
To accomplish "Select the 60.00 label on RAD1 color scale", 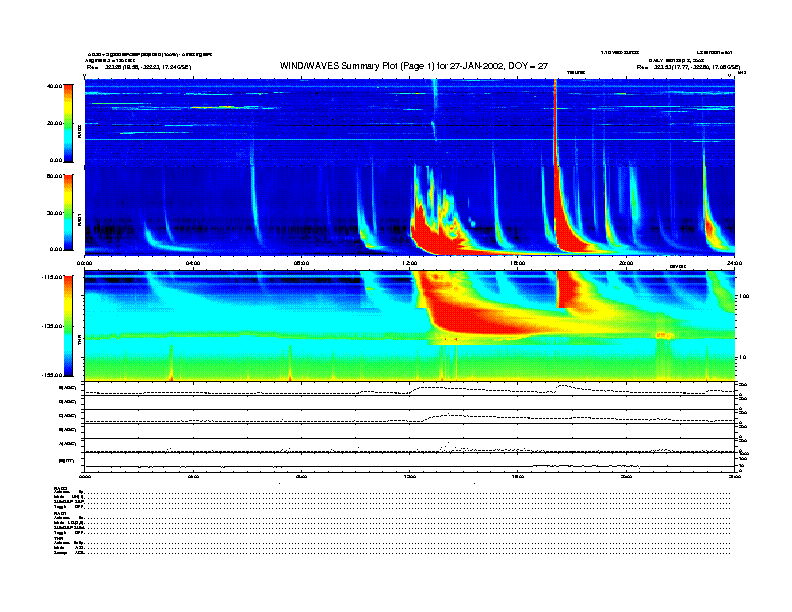I will point(55,176).
